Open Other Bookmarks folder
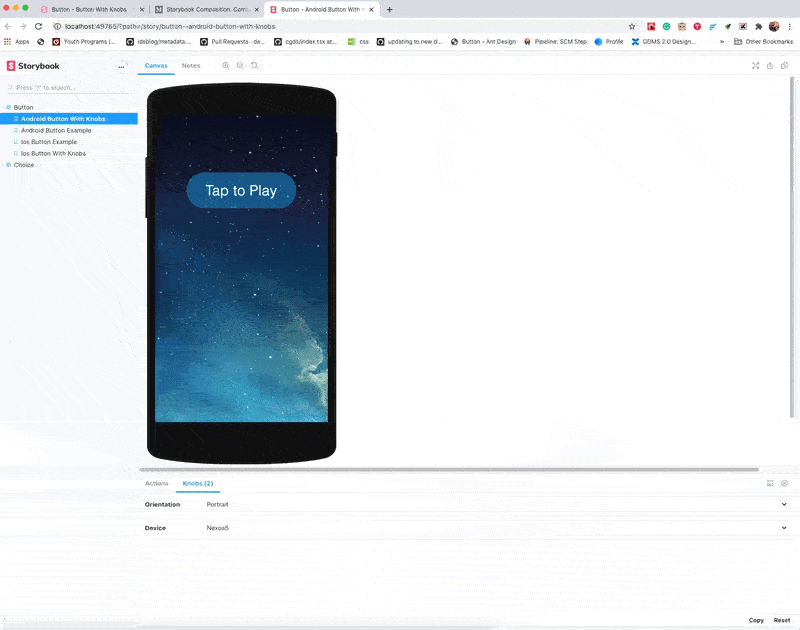 (x=764, y=42)
